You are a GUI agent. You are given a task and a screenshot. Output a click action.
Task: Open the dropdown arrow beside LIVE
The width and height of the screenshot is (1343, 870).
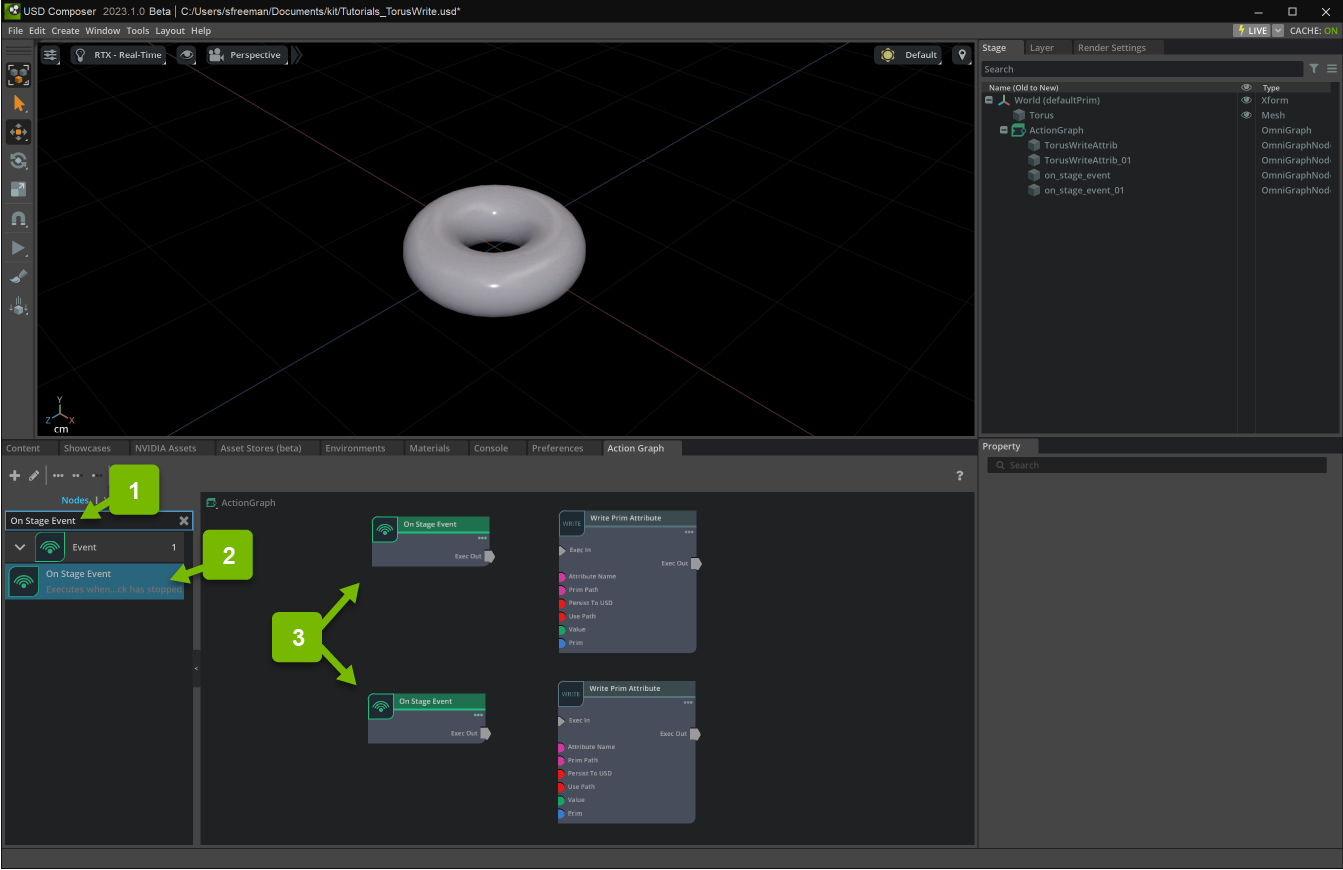pos(1277,31)
